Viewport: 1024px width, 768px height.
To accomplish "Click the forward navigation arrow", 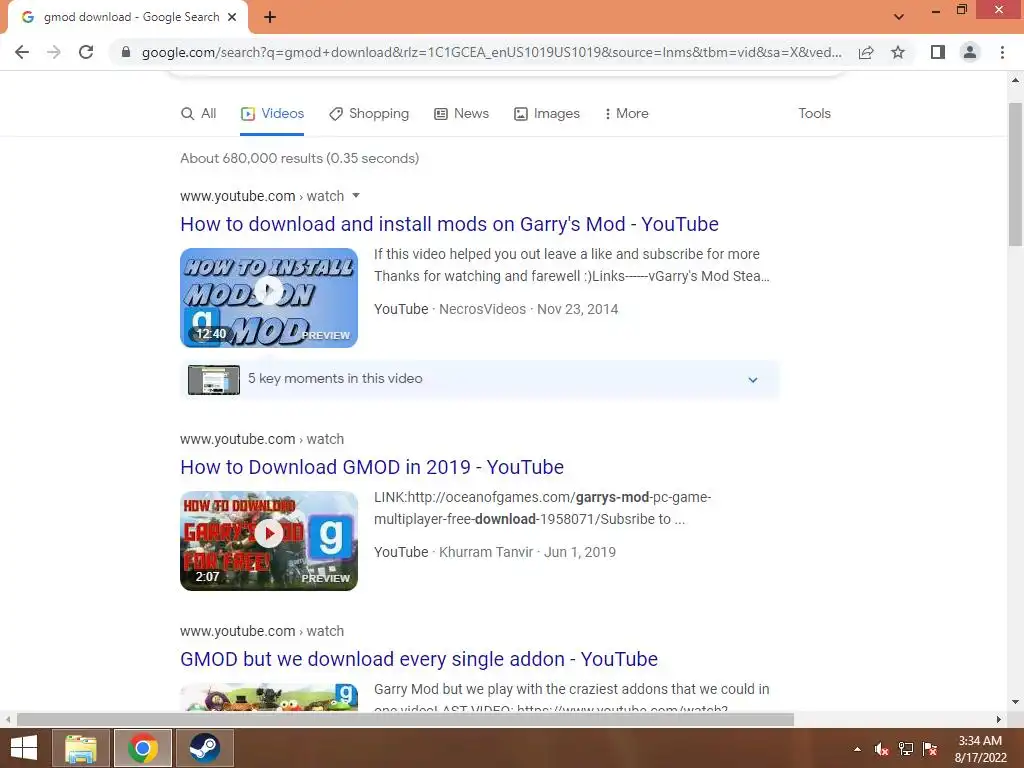I will click(x=54, y=52).
